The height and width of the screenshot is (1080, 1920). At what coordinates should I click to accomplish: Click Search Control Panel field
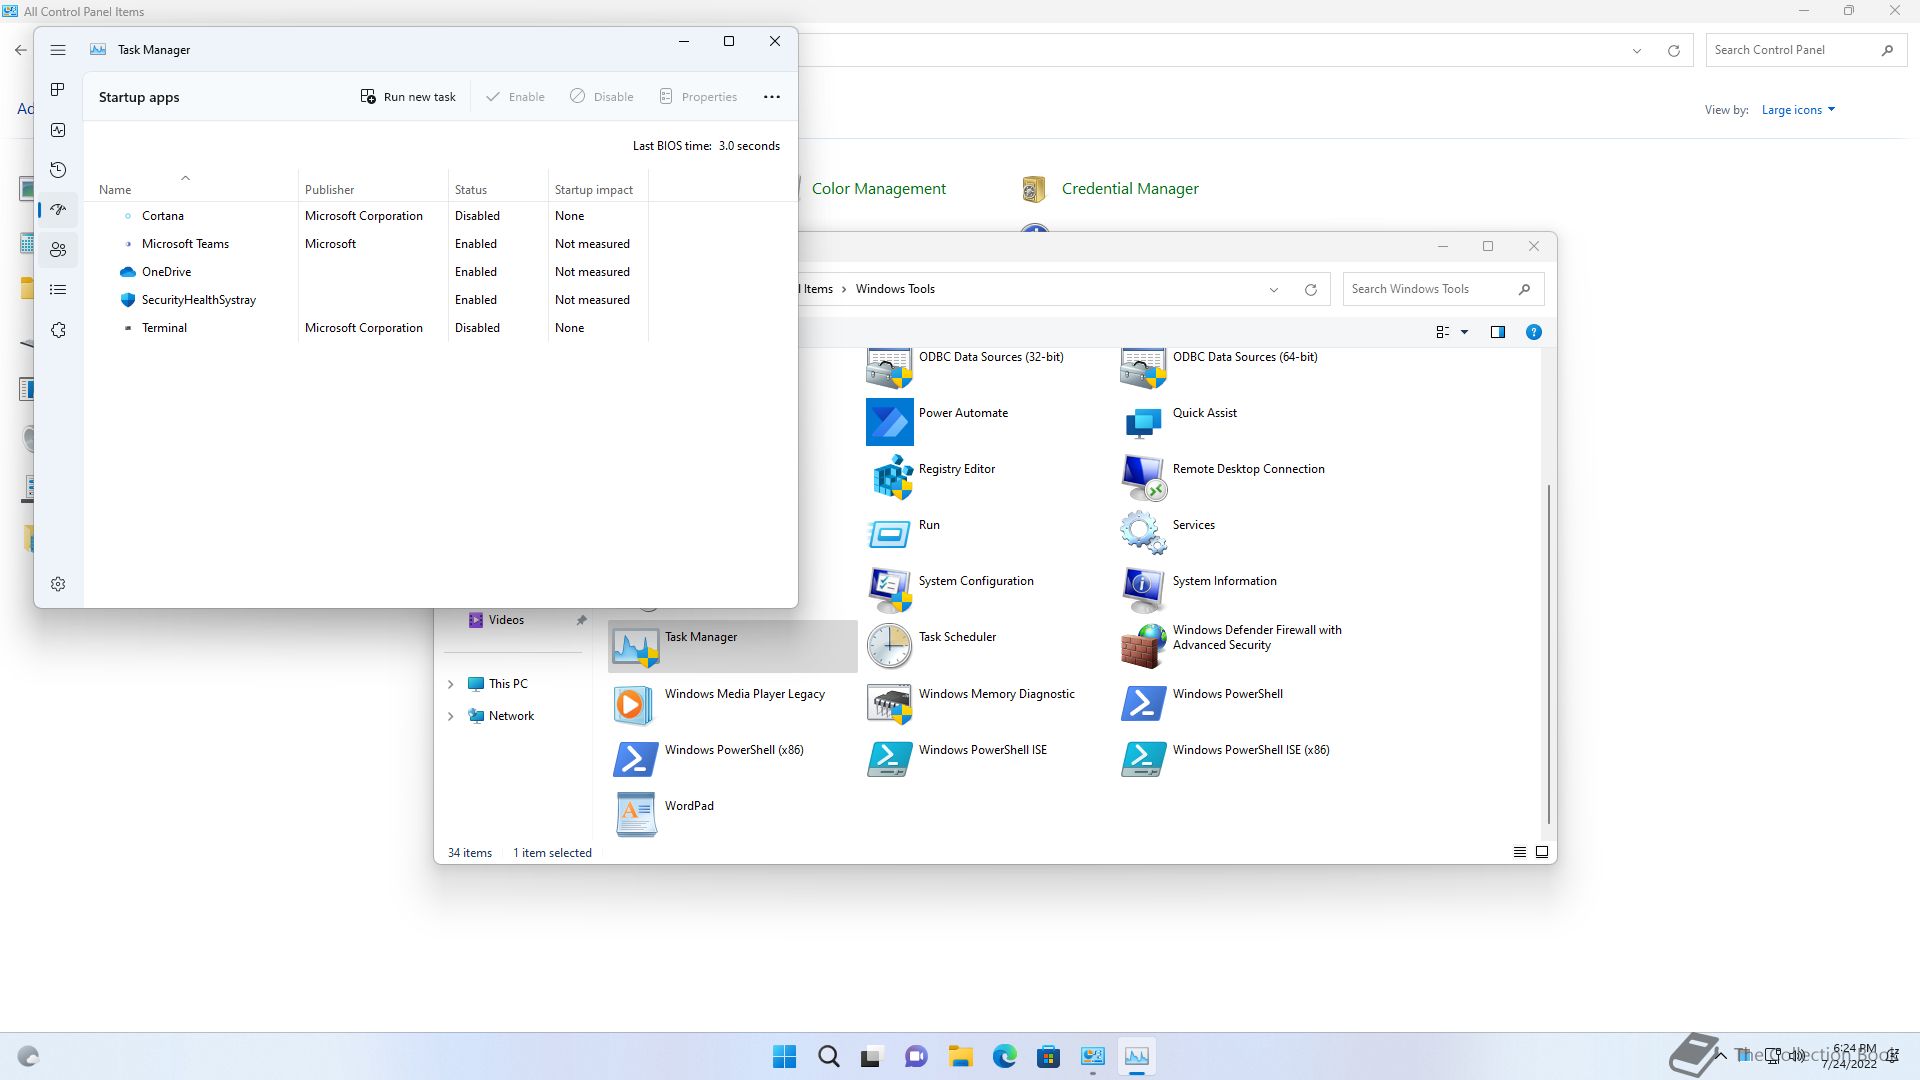[x=1805, y=50]
